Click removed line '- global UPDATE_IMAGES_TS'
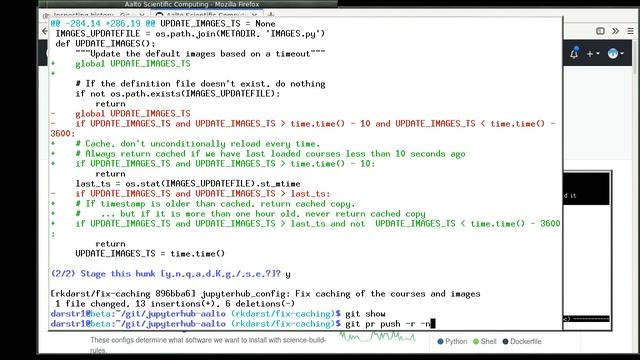 pyautogui.click(x=121, y=113)
